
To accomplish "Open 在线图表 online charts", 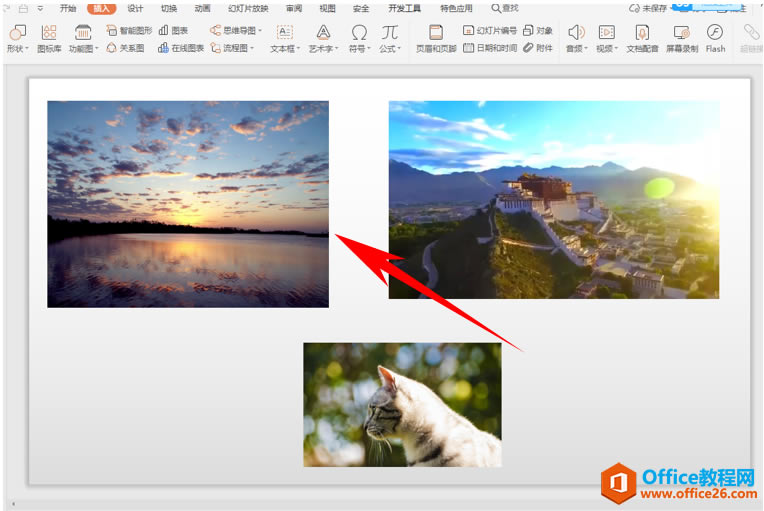I will pos(181,48).
